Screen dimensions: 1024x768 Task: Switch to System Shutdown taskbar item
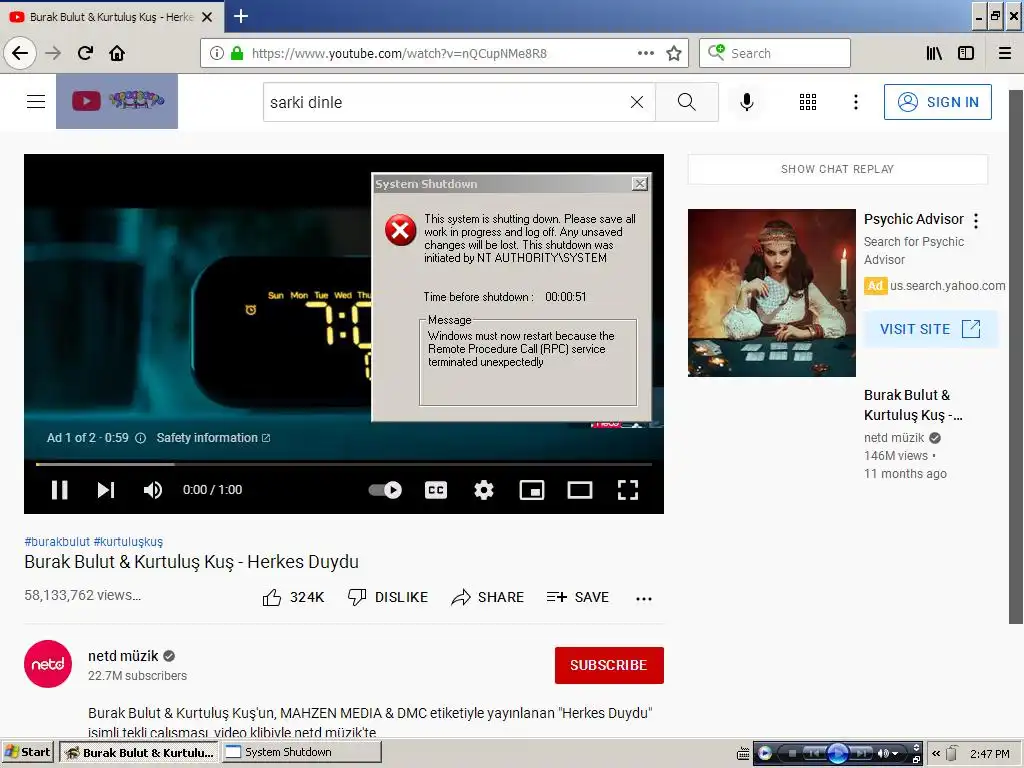301,752
